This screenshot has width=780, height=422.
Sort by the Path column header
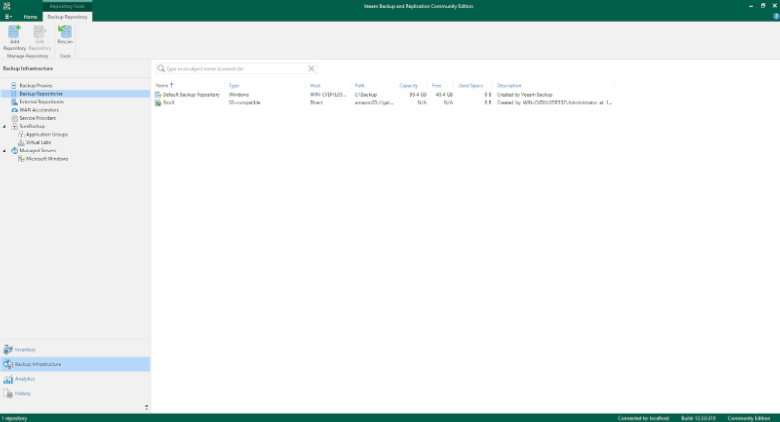click(x=360, y=86)
